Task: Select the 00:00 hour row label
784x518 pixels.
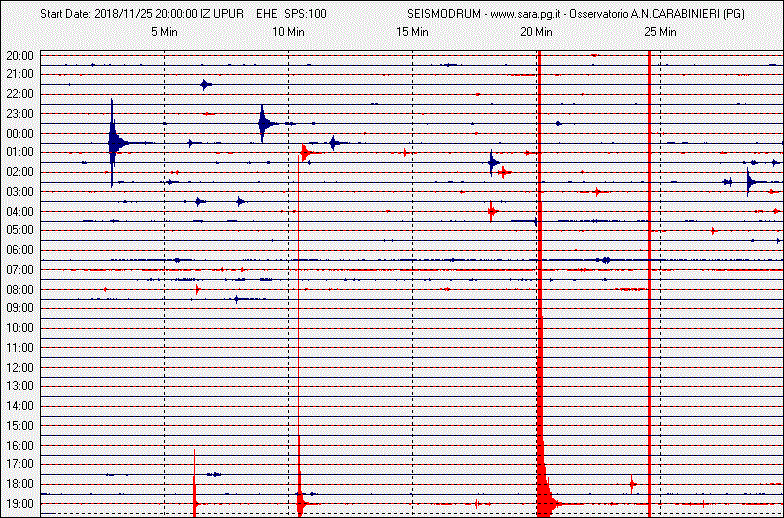Action: pyautogui.click(x=20, y=134)
